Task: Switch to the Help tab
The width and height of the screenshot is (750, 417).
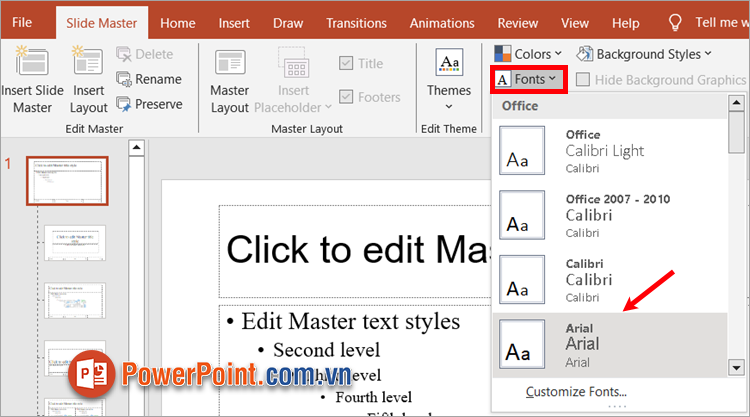Action: point(626,23)
